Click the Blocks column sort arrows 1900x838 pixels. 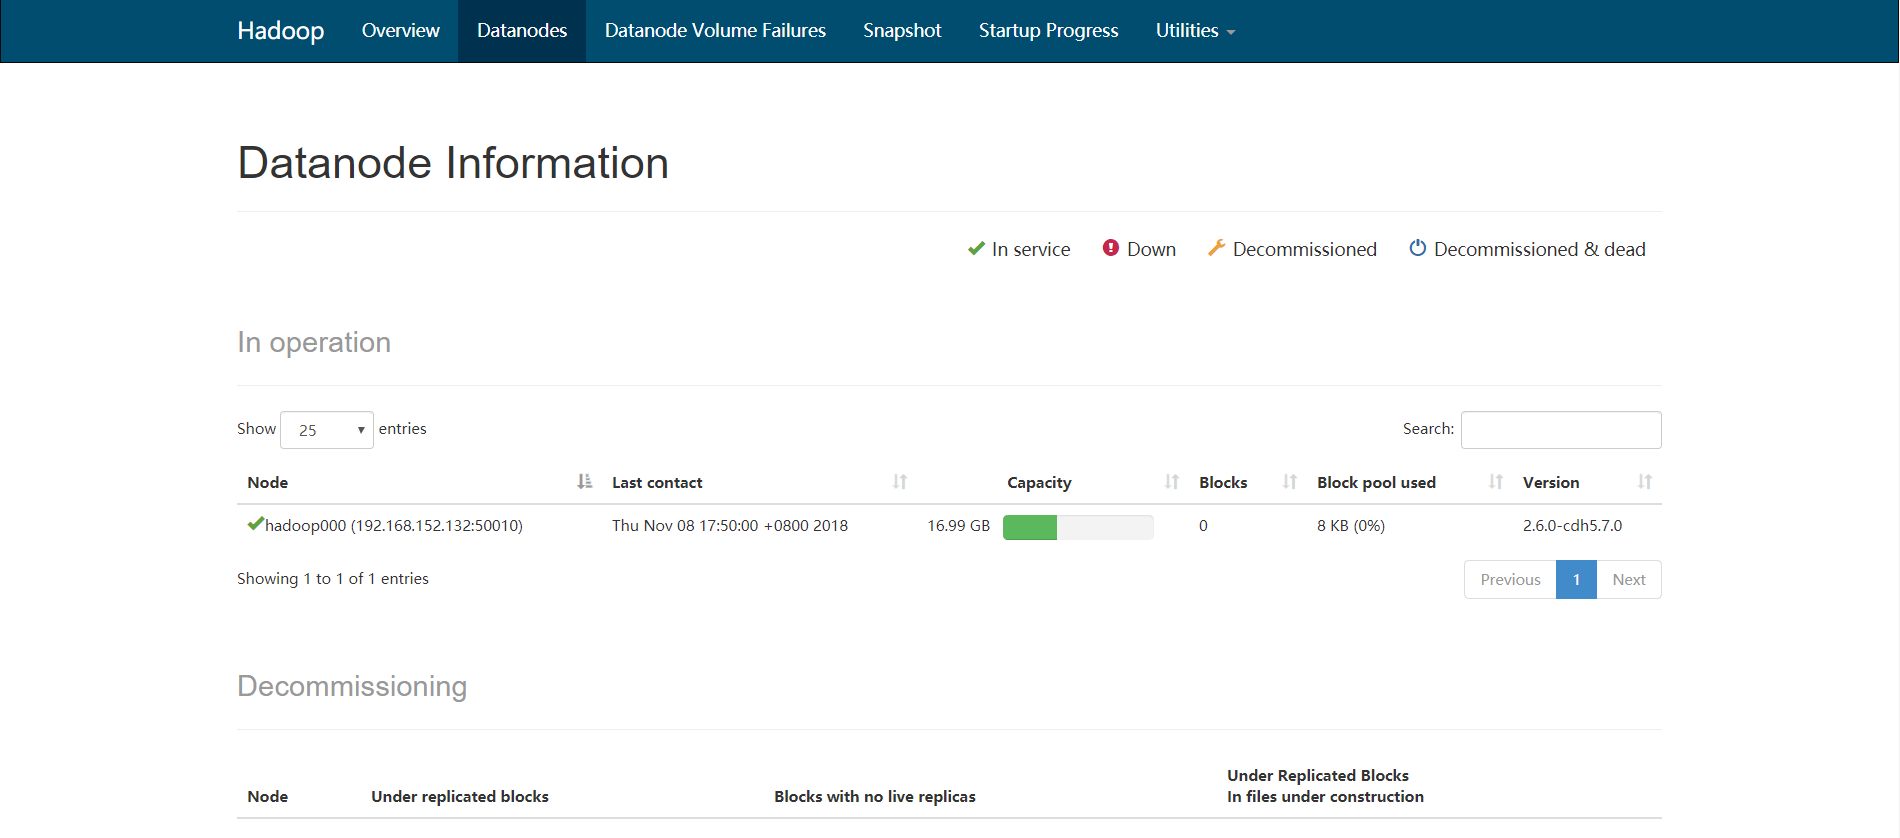[x=1290, y=482]
